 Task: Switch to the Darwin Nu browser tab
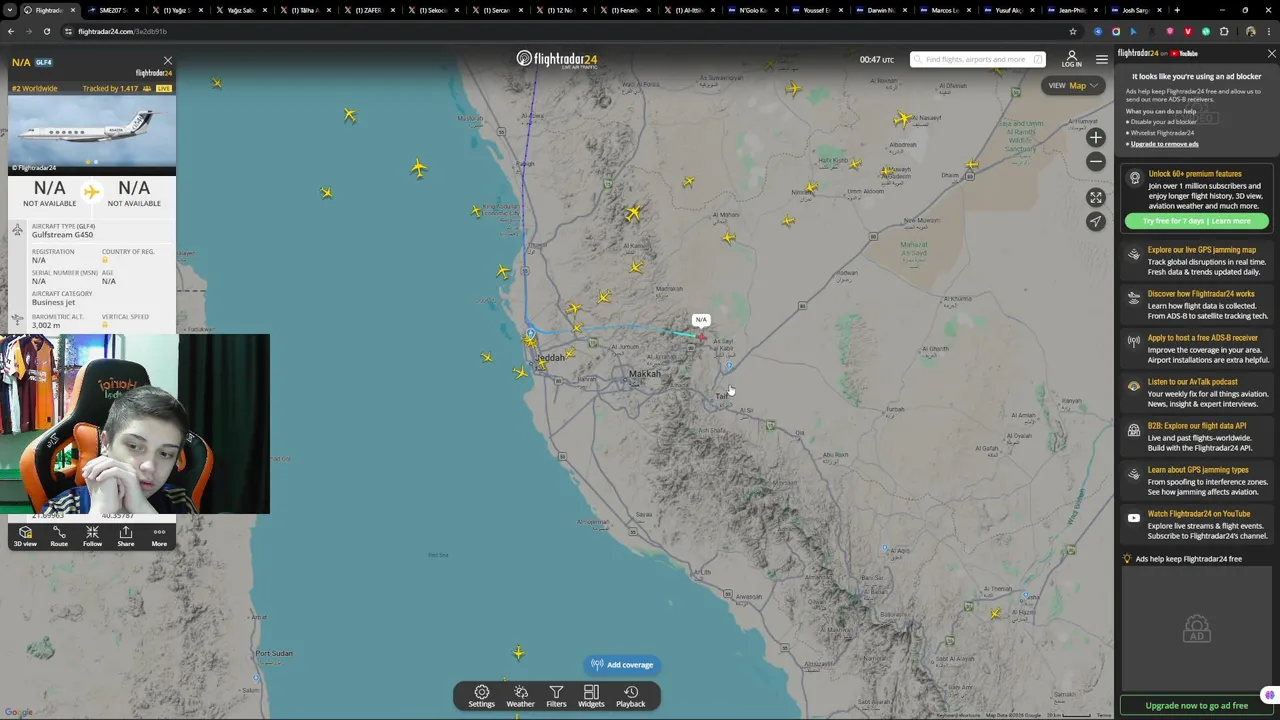[879, 10]
